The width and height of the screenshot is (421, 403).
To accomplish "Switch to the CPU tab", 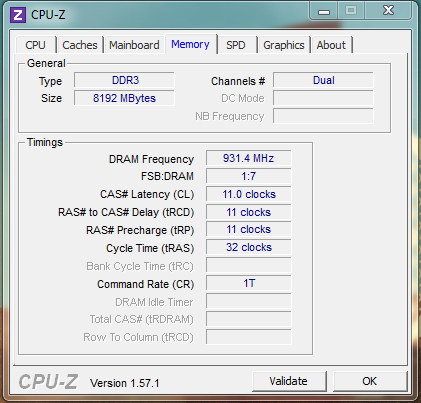I will coord(36,45).
